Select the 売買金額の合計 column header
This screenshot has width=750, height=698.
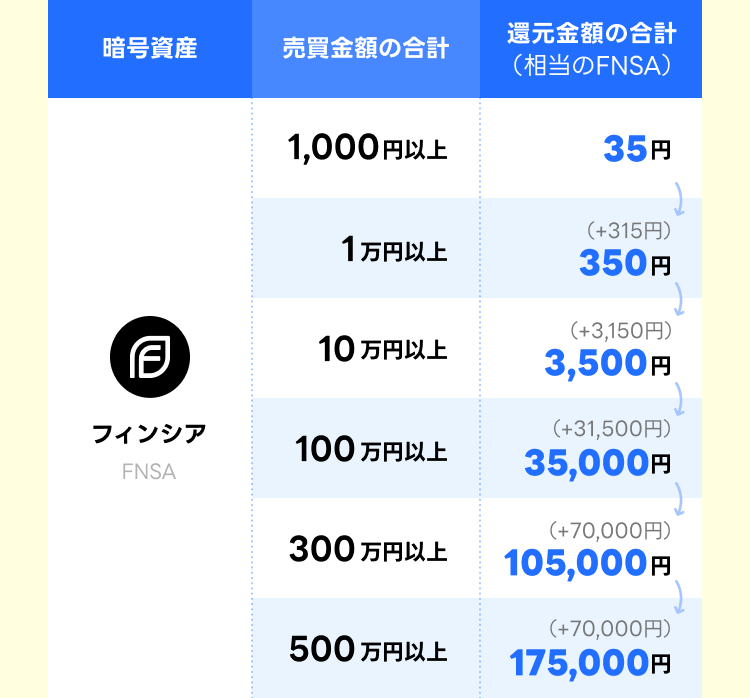[366, 48]
